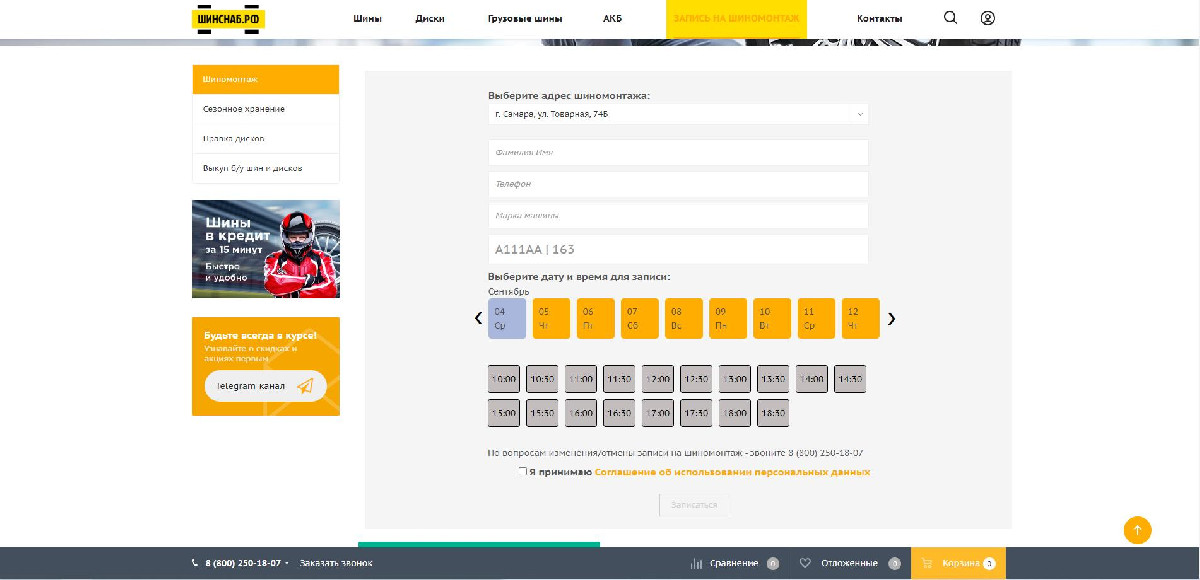The width and height of the screenshot is (1200, 580).
Task: Click the Telegram paper plane icon
Action: tap(305, 386)
